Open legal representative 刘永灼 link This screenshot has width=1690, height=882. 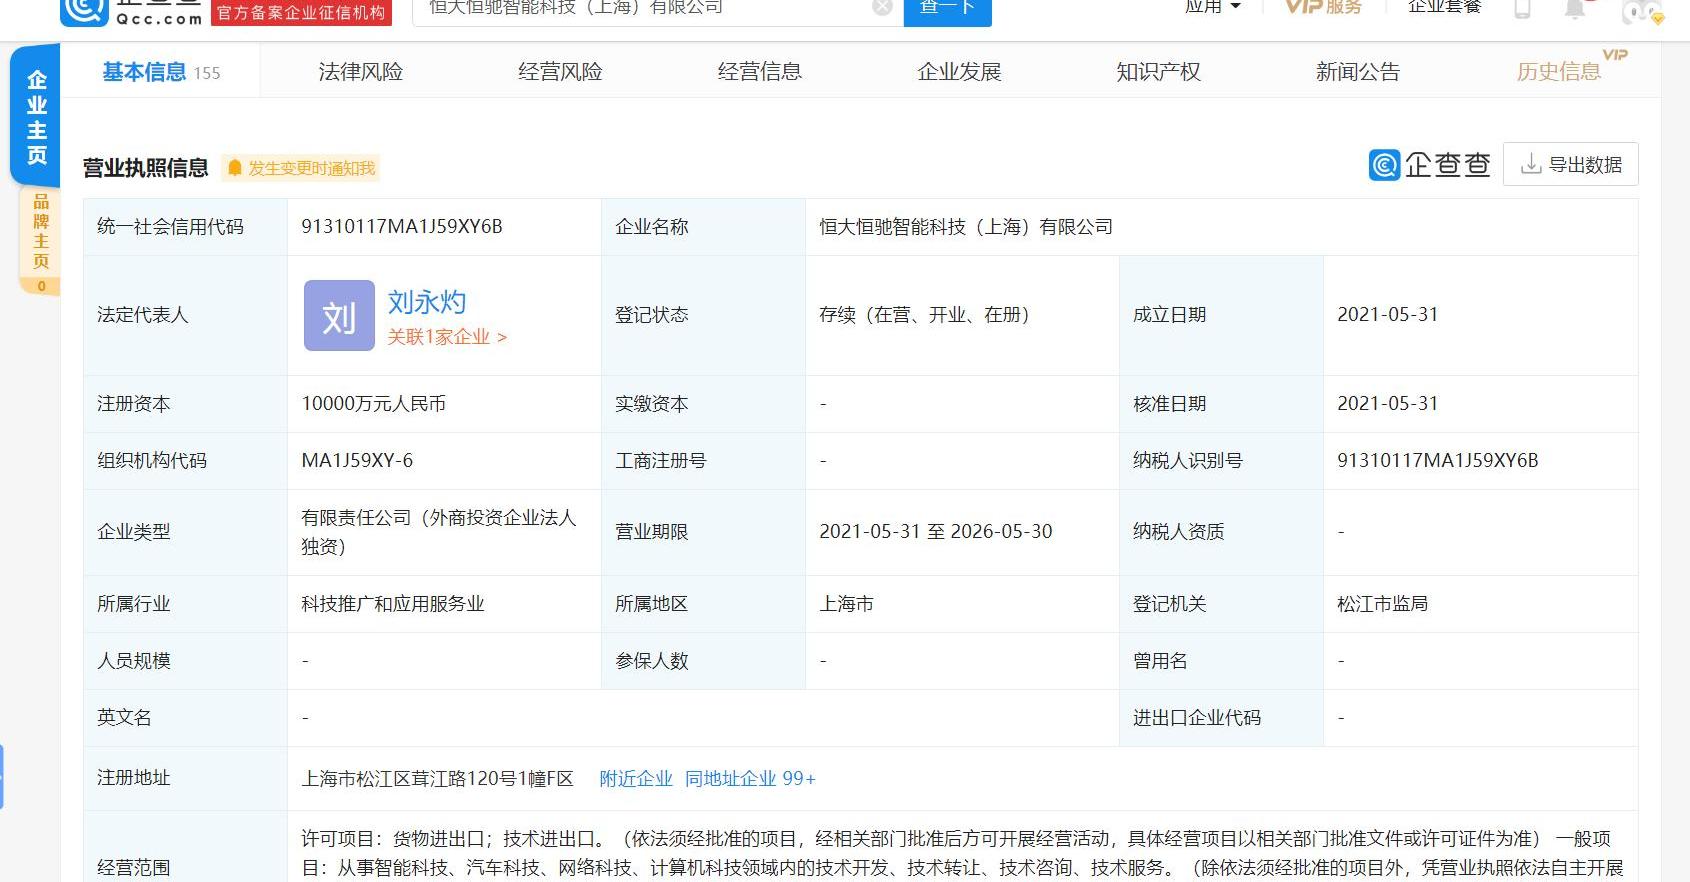click(x=427, y=302)
